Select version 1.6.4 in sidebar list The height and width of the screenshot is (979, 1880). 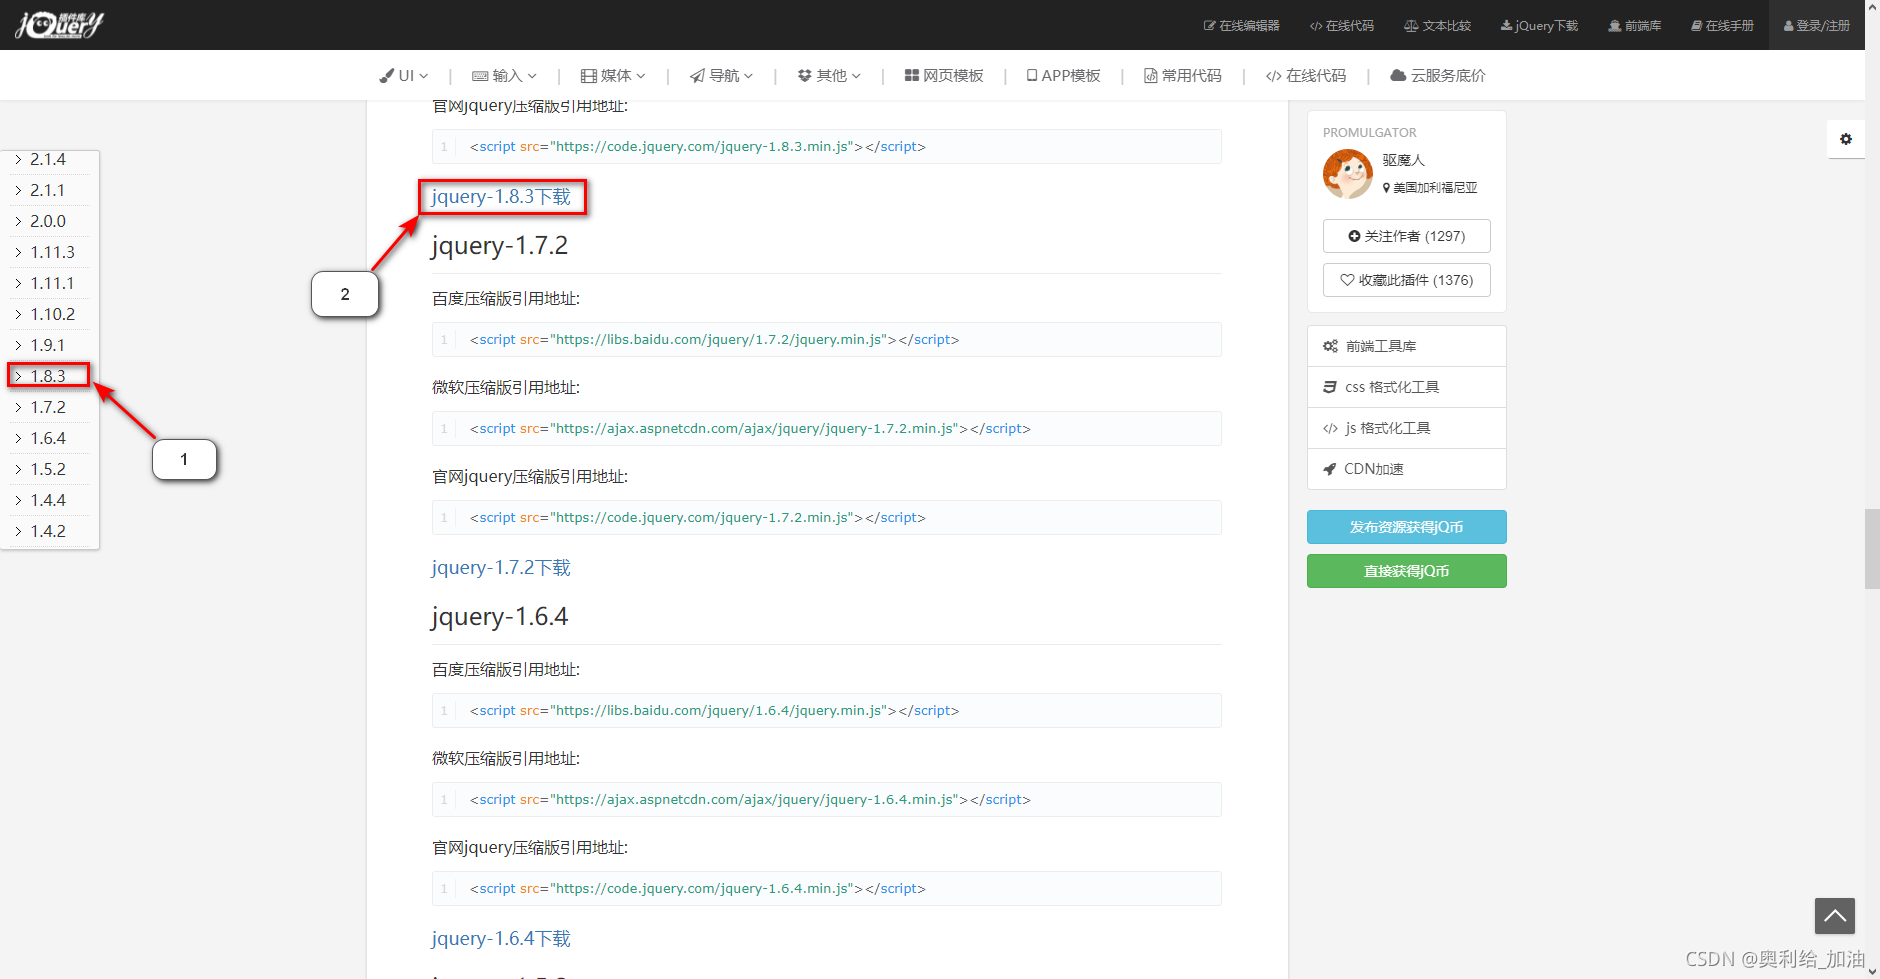(49, 438)
